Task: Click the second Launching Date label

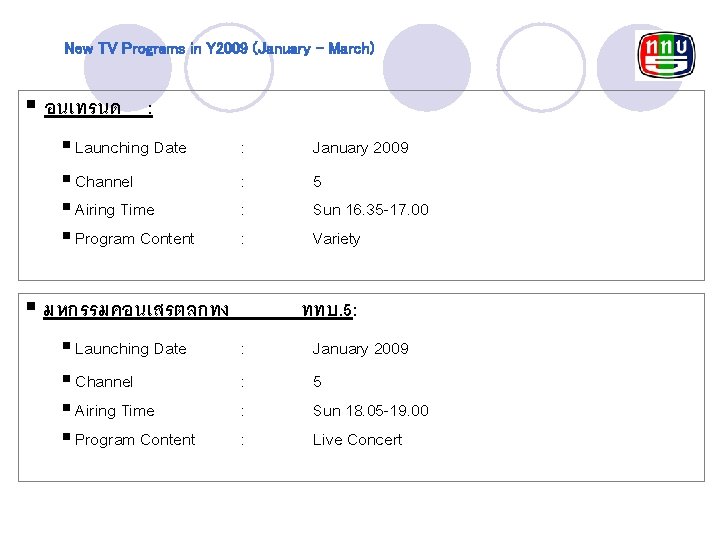Action: pyautogui.click(x=130, y=349)
